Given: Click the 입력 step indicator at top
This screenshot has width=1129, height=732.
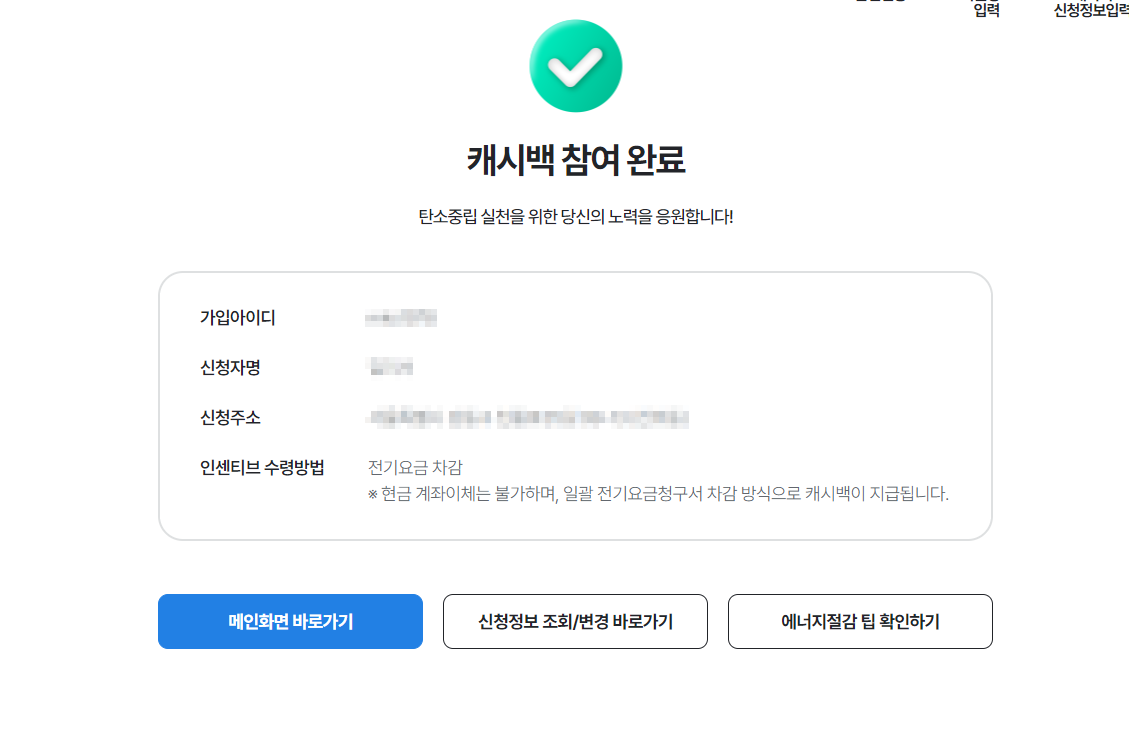Looking at the screenshot, I should pos(986,11).
